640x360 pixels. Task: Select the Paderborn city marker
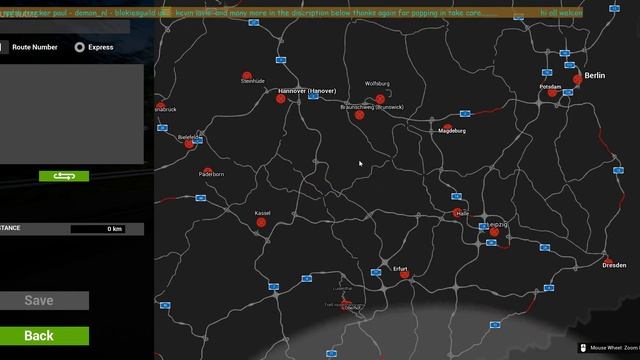(208, 170)
